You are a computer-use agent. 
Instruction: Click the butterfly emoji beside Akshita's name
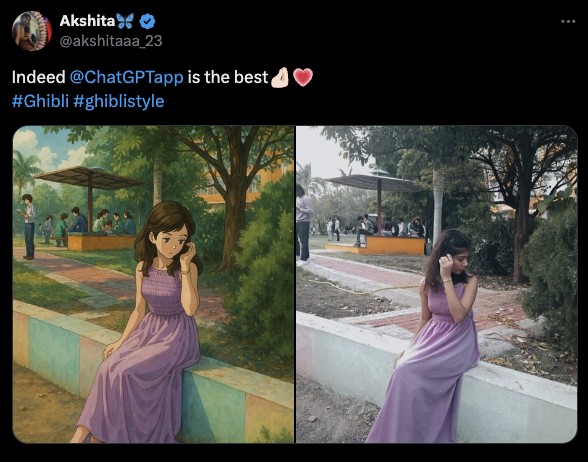pyautogui.click(x=125, y=21)
